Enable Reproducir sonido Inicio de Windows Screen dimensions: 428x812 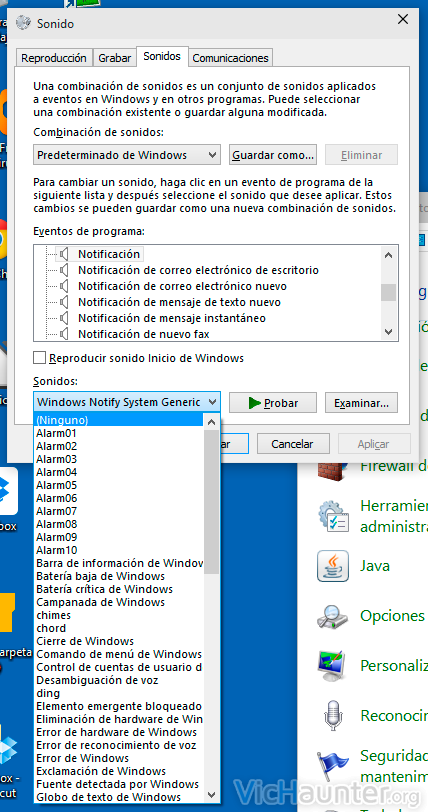click(x=39, y=358)
